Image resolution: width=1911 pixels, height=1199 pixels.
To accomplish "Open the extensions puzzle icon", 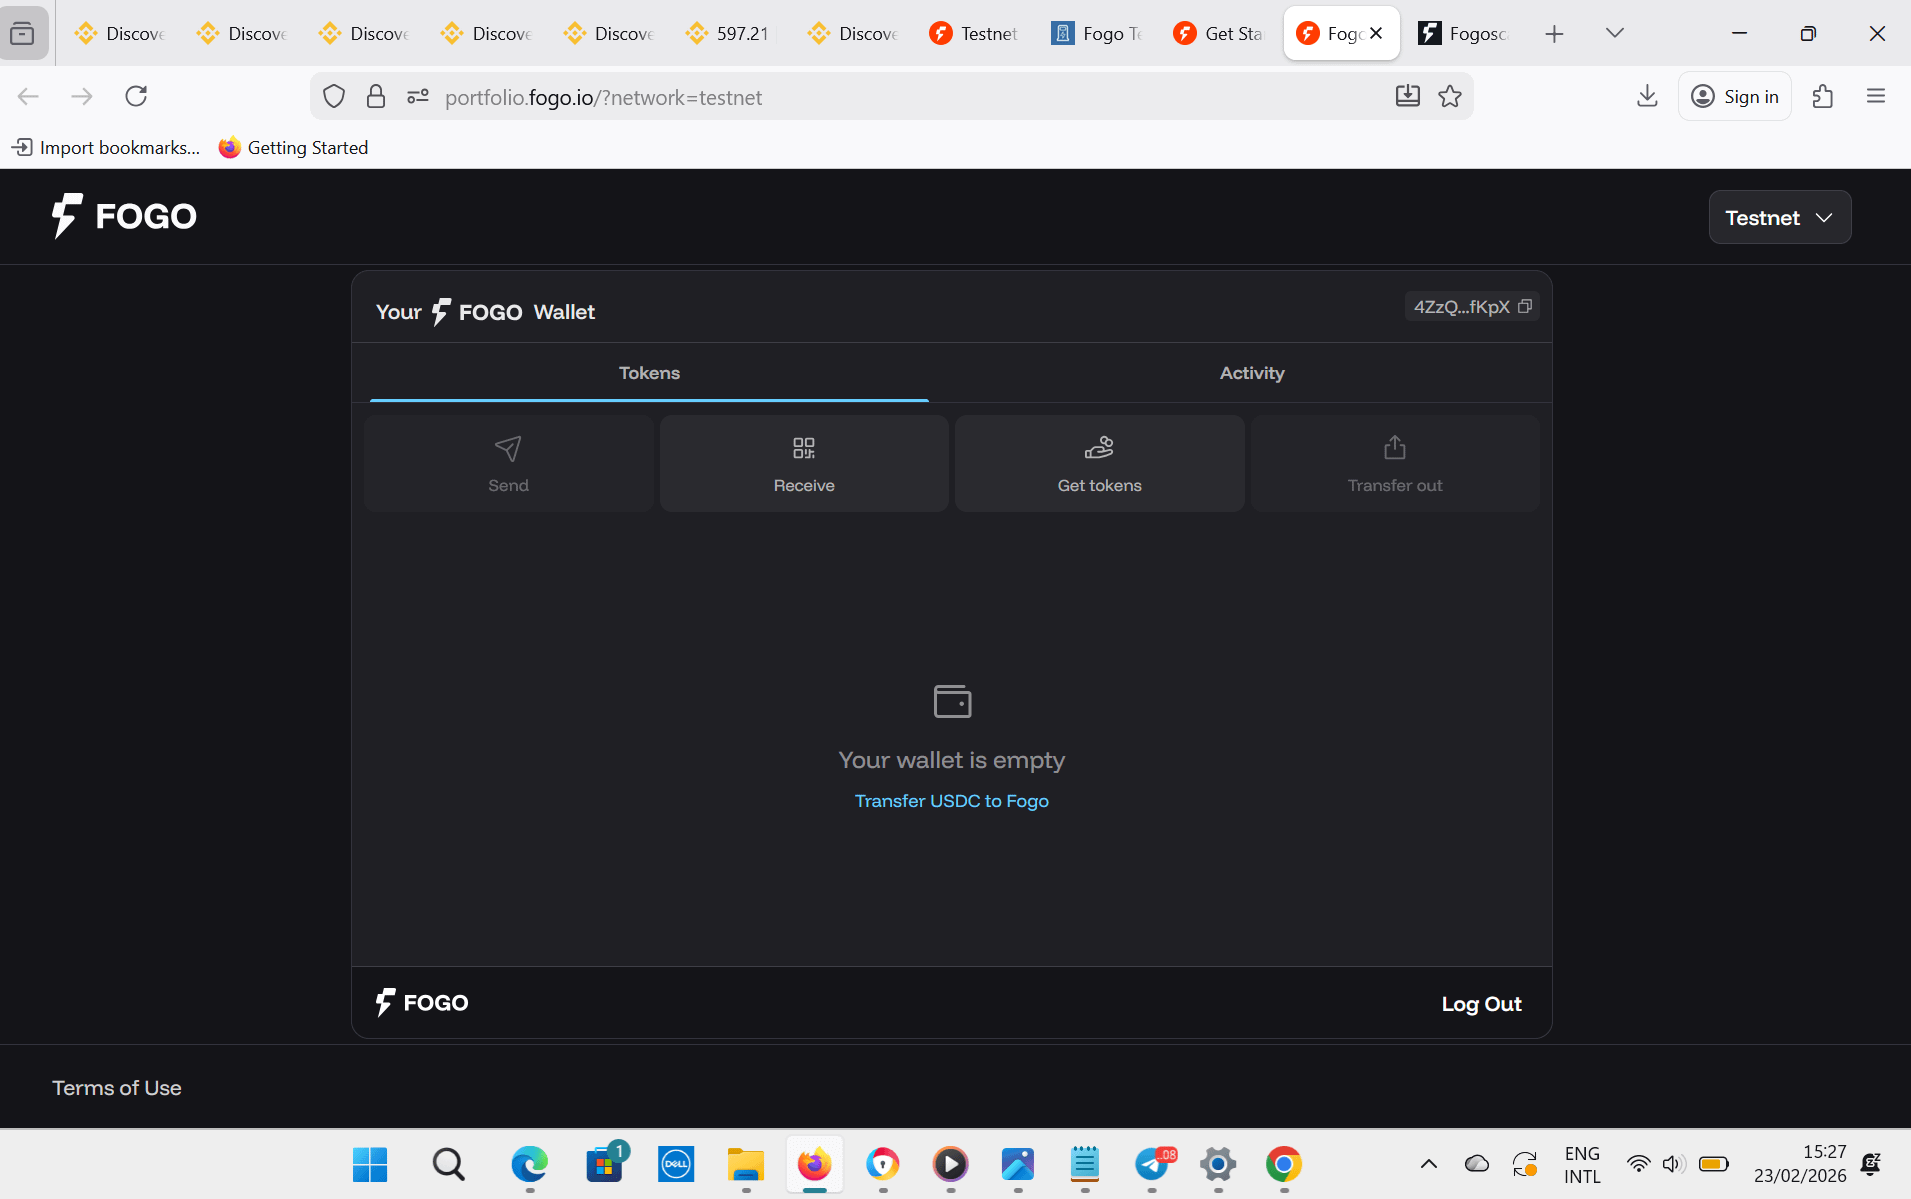I will (x=1823, y=96).
